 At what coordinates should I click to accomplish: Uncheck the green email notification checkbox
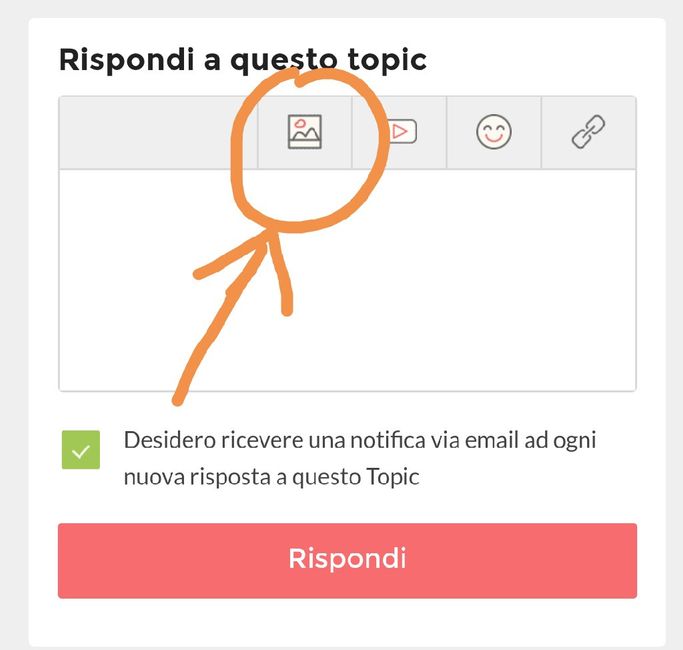[81, 450]
